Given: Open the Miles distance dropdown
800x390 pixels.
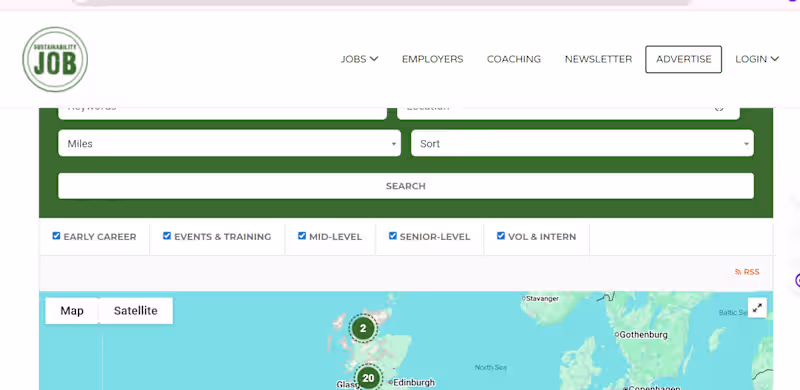Looking at the screenshot, I should pyautogui.click(x=230, y=143).
